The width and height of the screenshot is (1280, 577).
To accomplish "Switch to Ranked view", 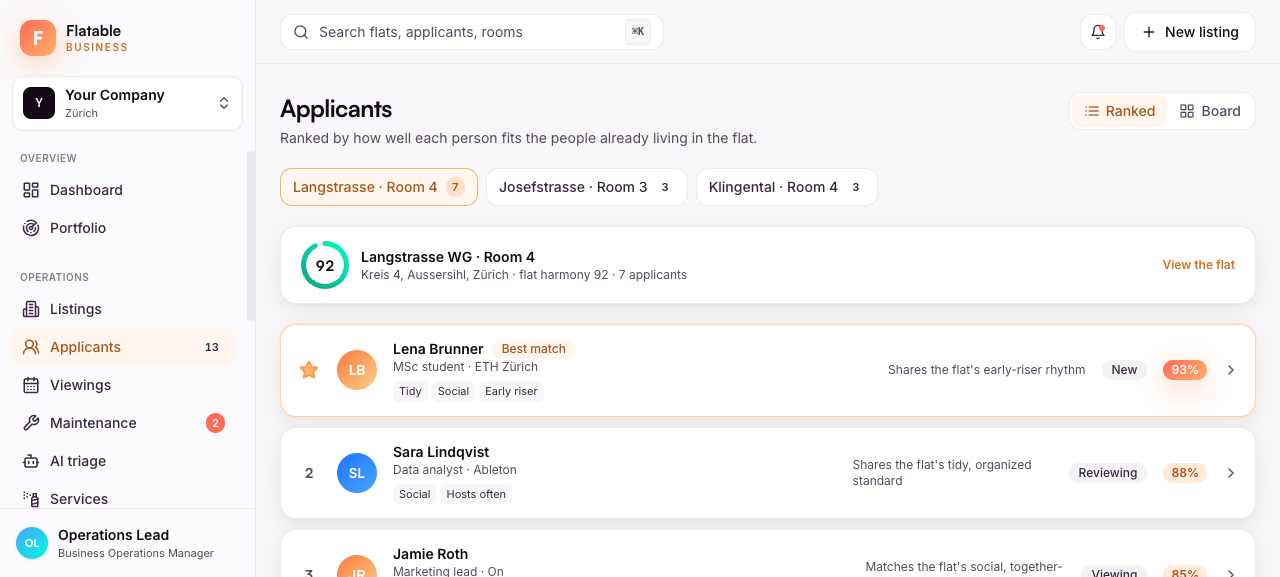I will 1120,111.
